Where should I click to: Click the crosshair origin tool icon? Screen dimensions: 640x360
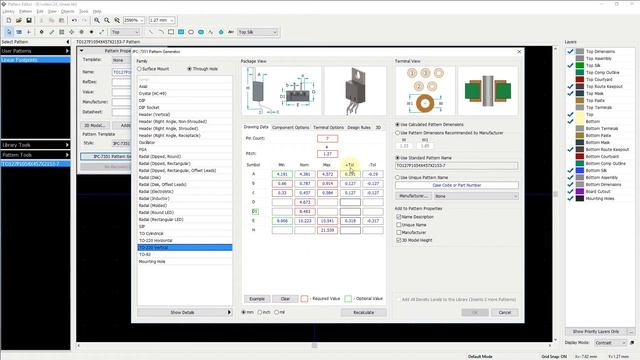[x=29, y=32]
